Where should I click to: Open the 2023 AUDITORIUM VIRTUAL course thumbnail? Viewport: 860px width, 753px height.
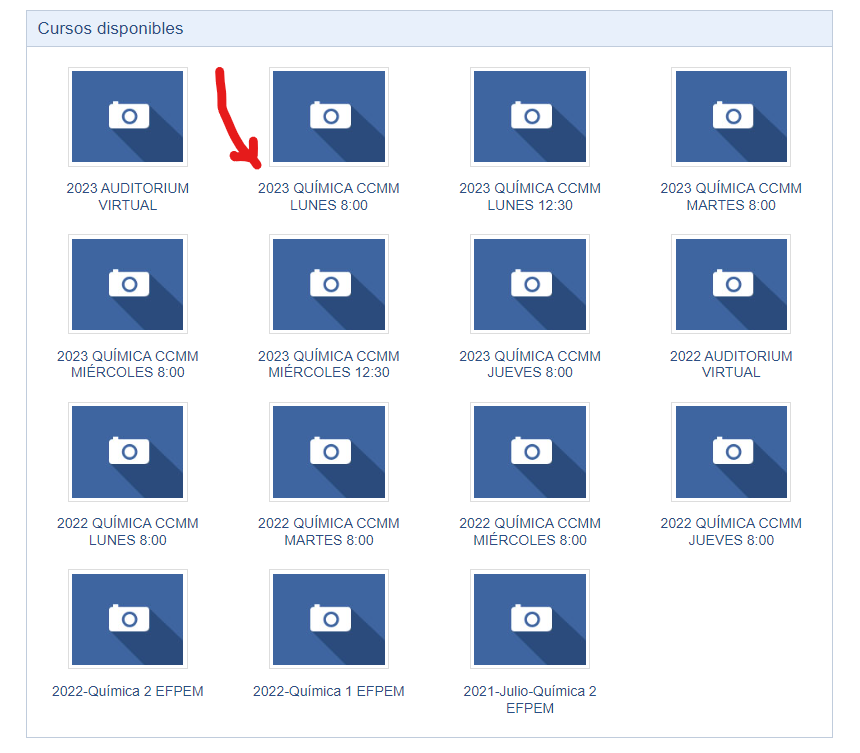(128, 117)
